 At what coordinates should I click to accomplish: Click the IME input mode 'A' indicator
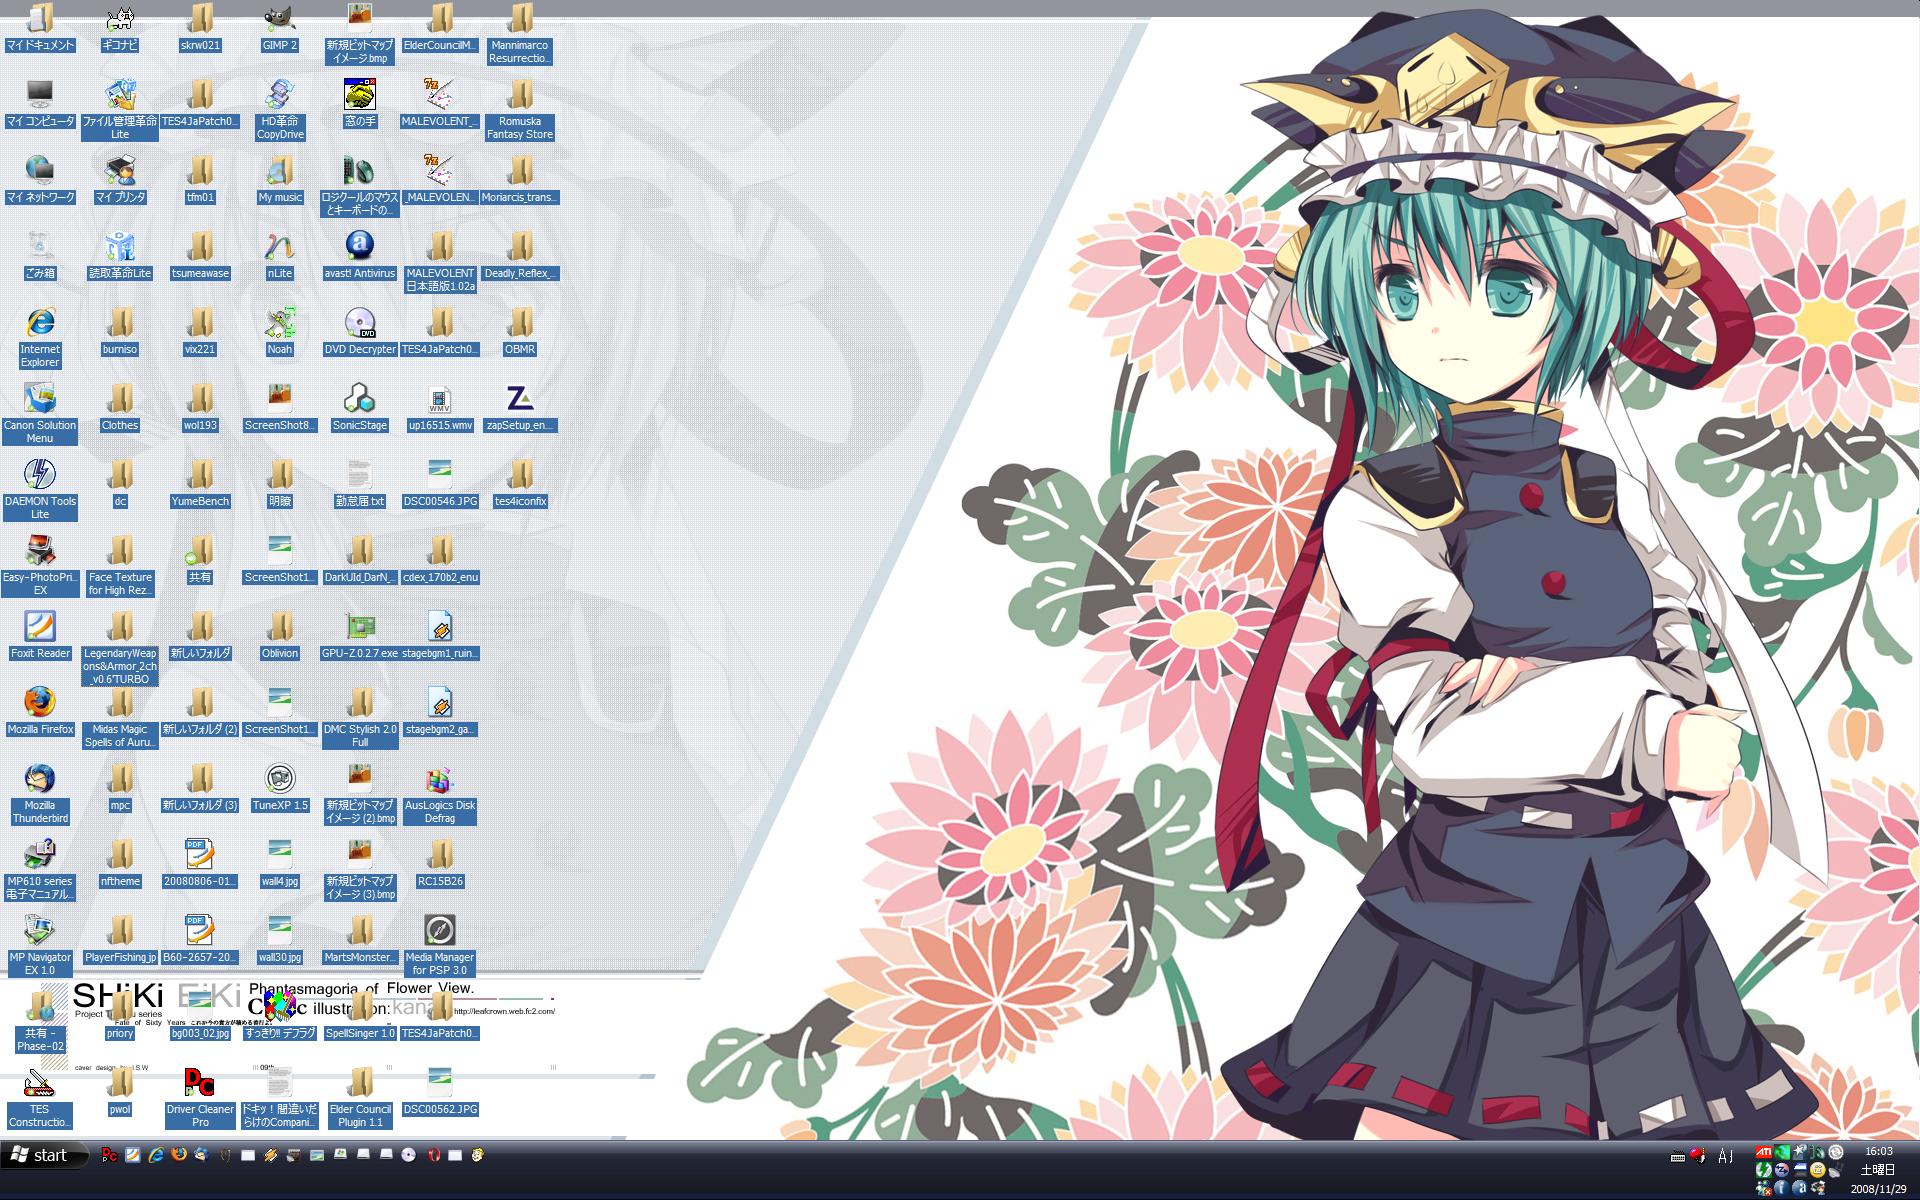pos(1724,1156)
